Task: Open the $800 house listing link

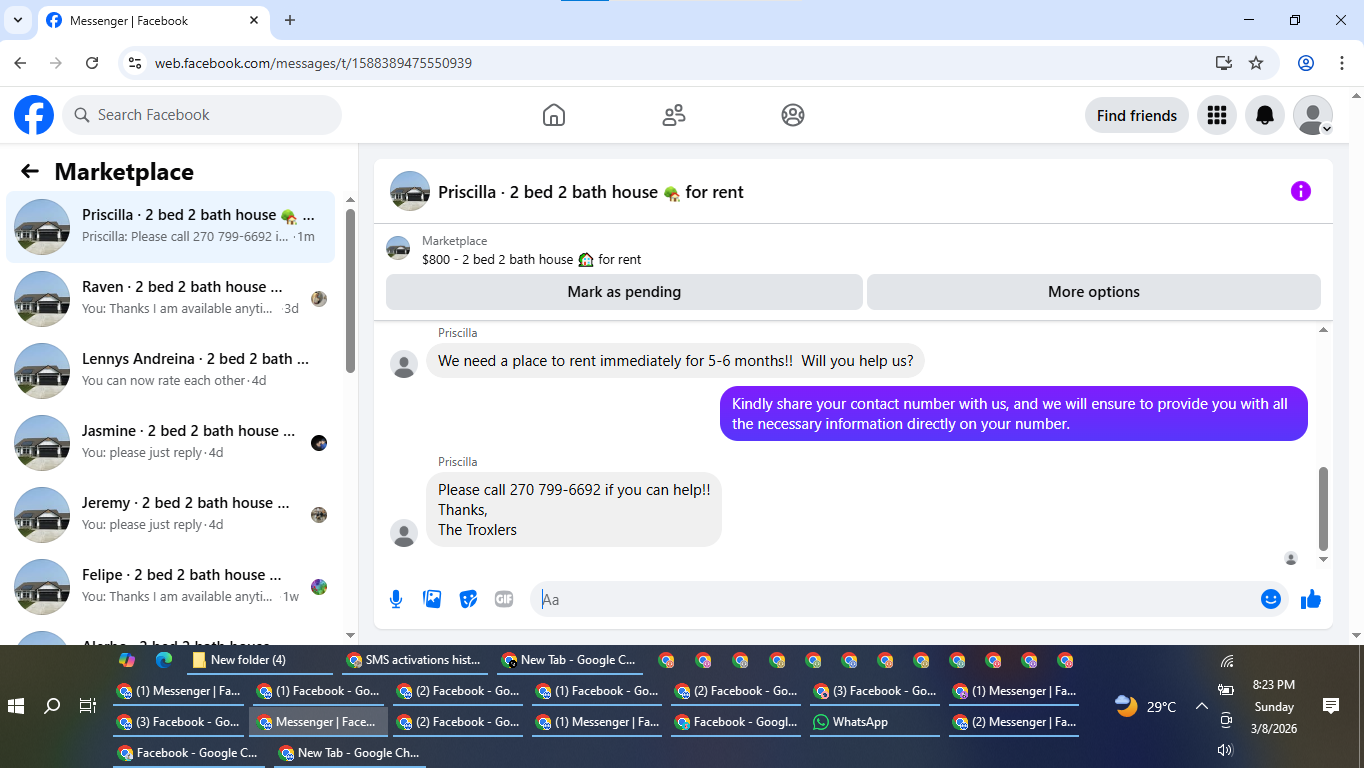Action: (531, 259)
